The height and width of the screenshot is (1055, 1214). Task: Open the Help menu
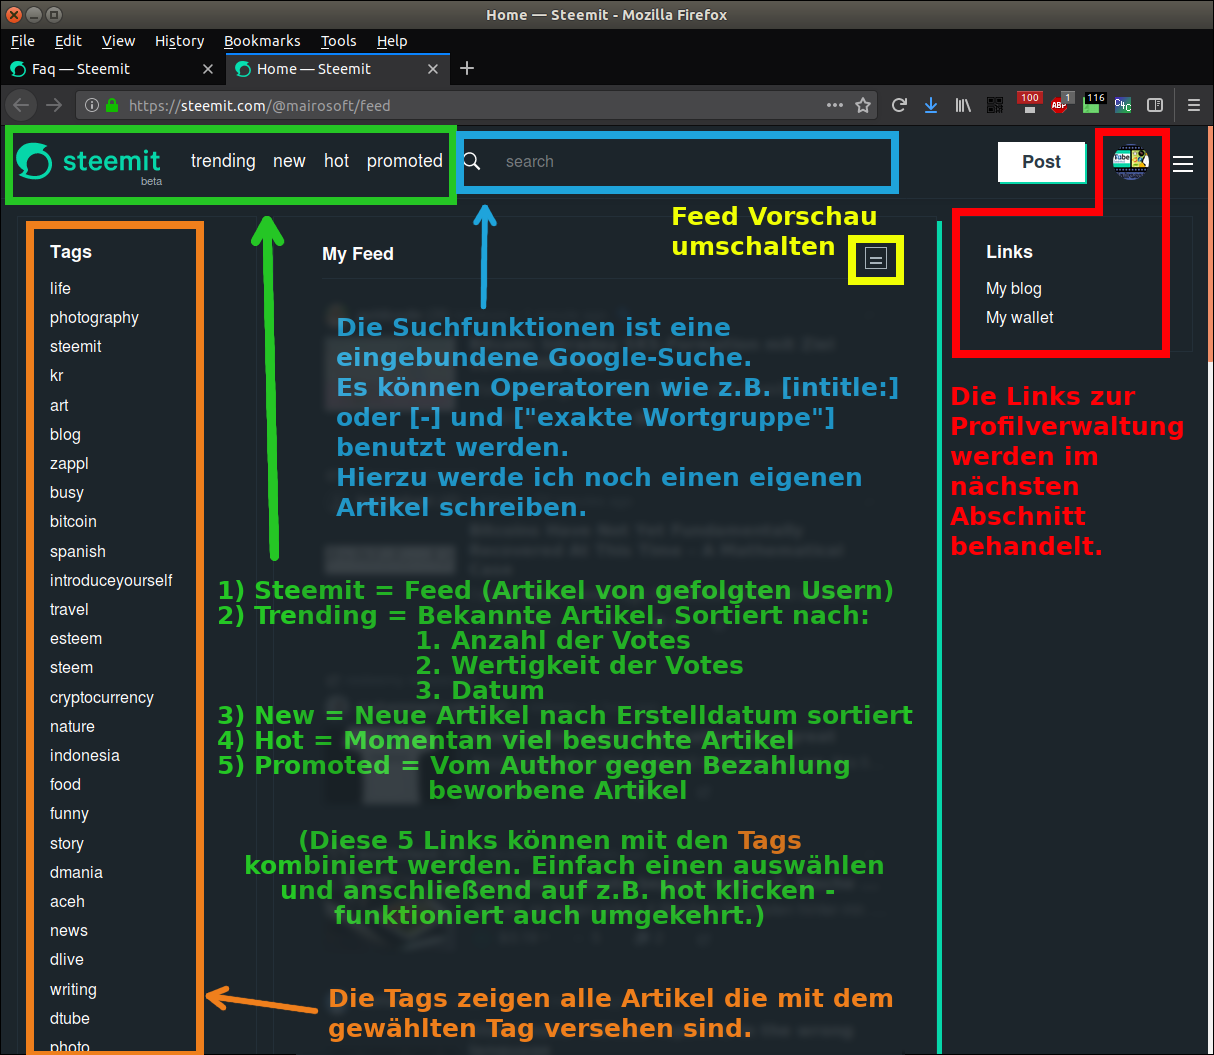click(x=392, y=41)
